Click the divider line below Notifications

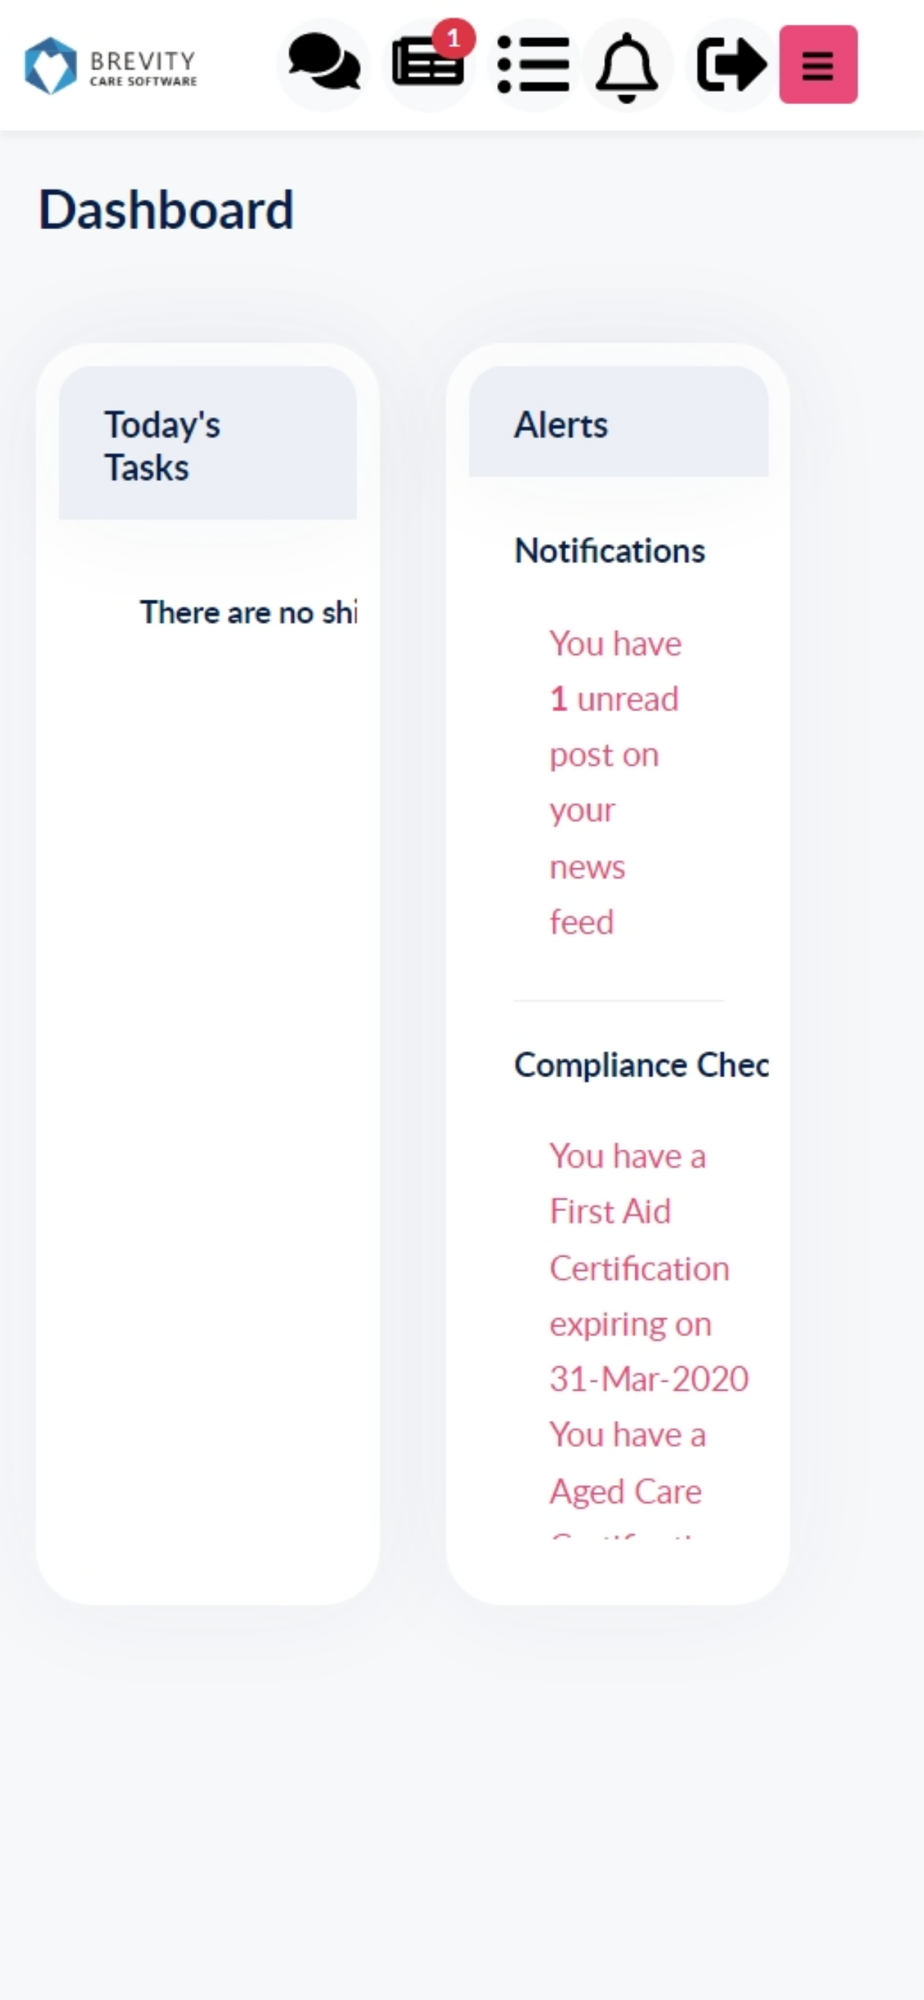tap(619, 1000)
